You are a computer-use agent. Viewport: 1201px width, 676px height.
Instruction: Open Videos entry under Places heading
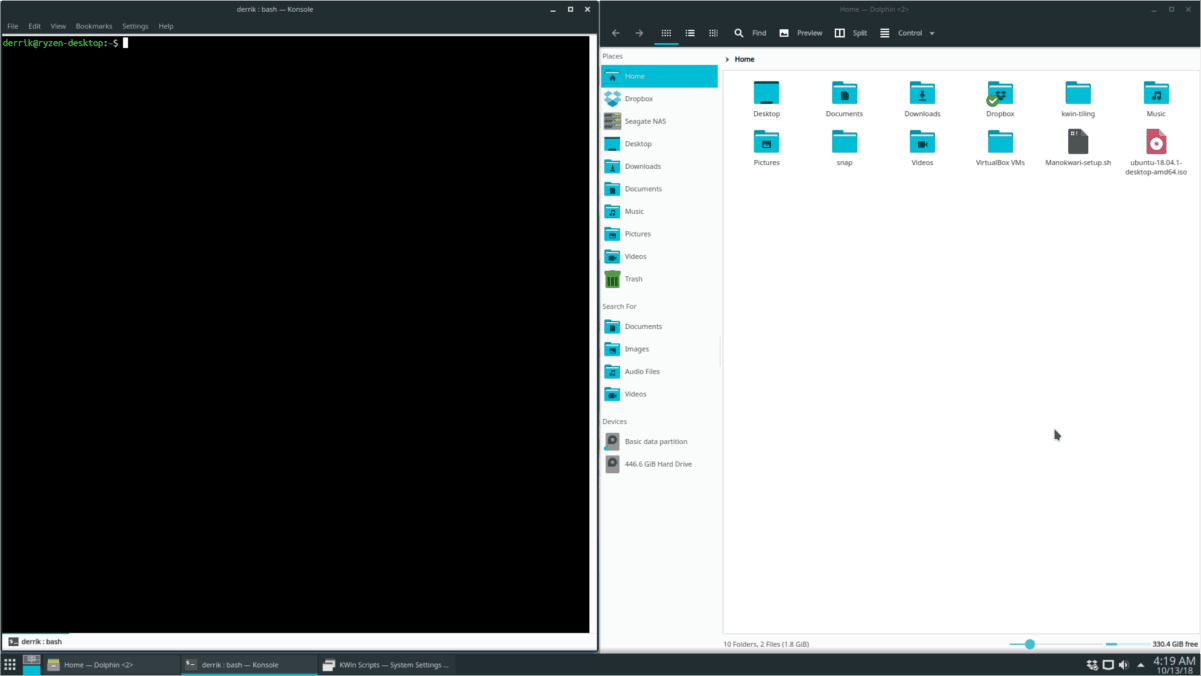tap(660, 256)
